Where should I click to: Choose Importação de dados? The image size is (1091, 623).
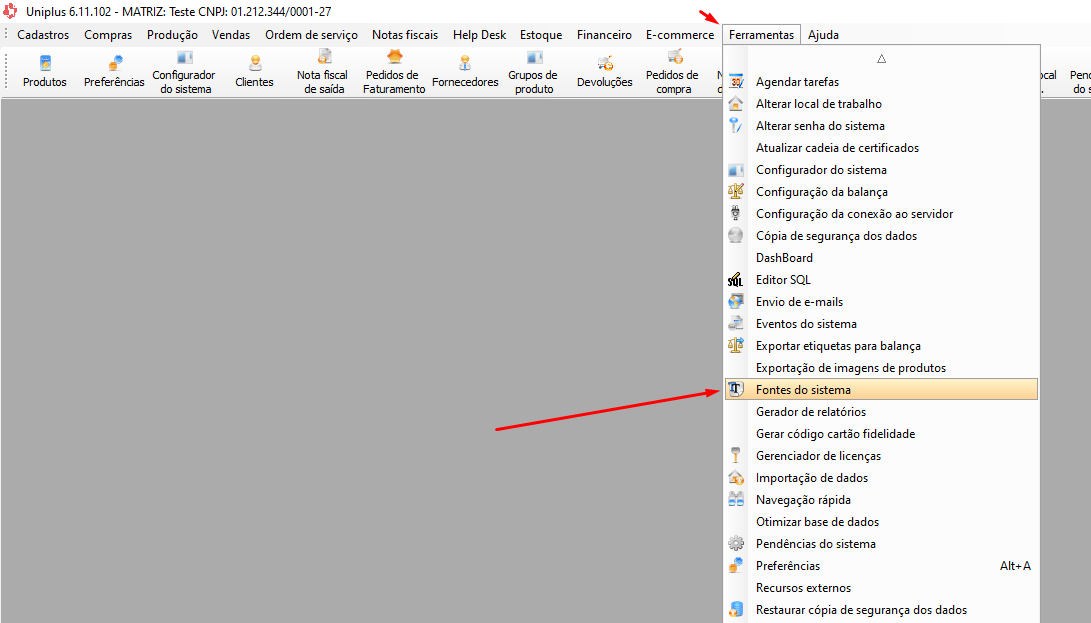(x=882, y=478)
